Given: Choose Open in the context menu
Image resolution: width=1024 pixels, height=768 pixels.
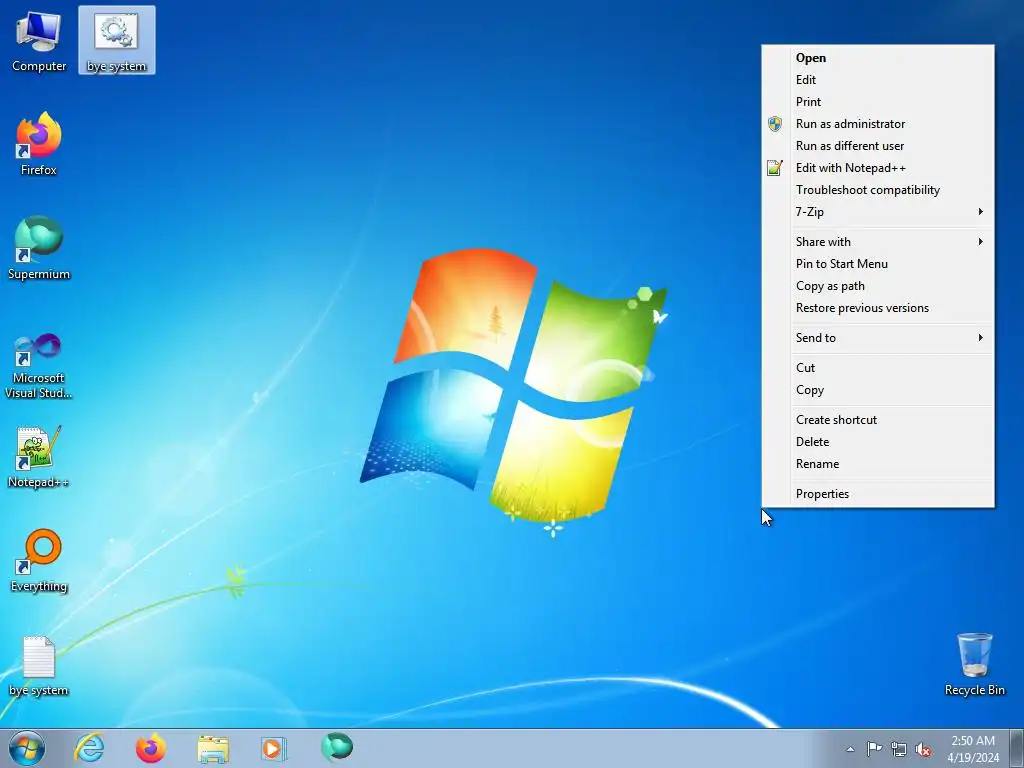Looking at the screenshot, I should pos(878,57).
